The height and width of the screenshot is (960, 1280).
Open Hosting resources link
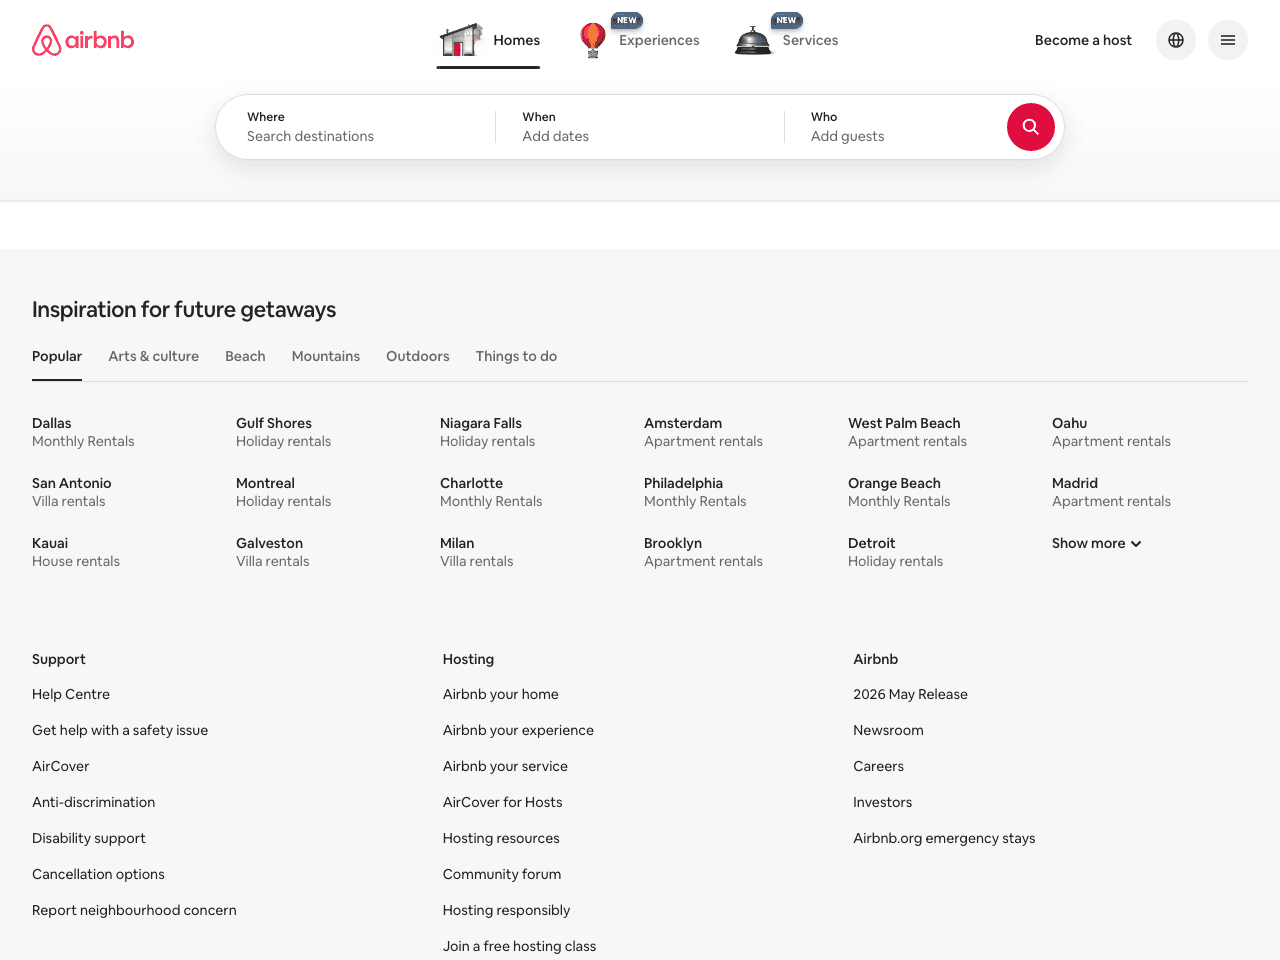point(501,838)
